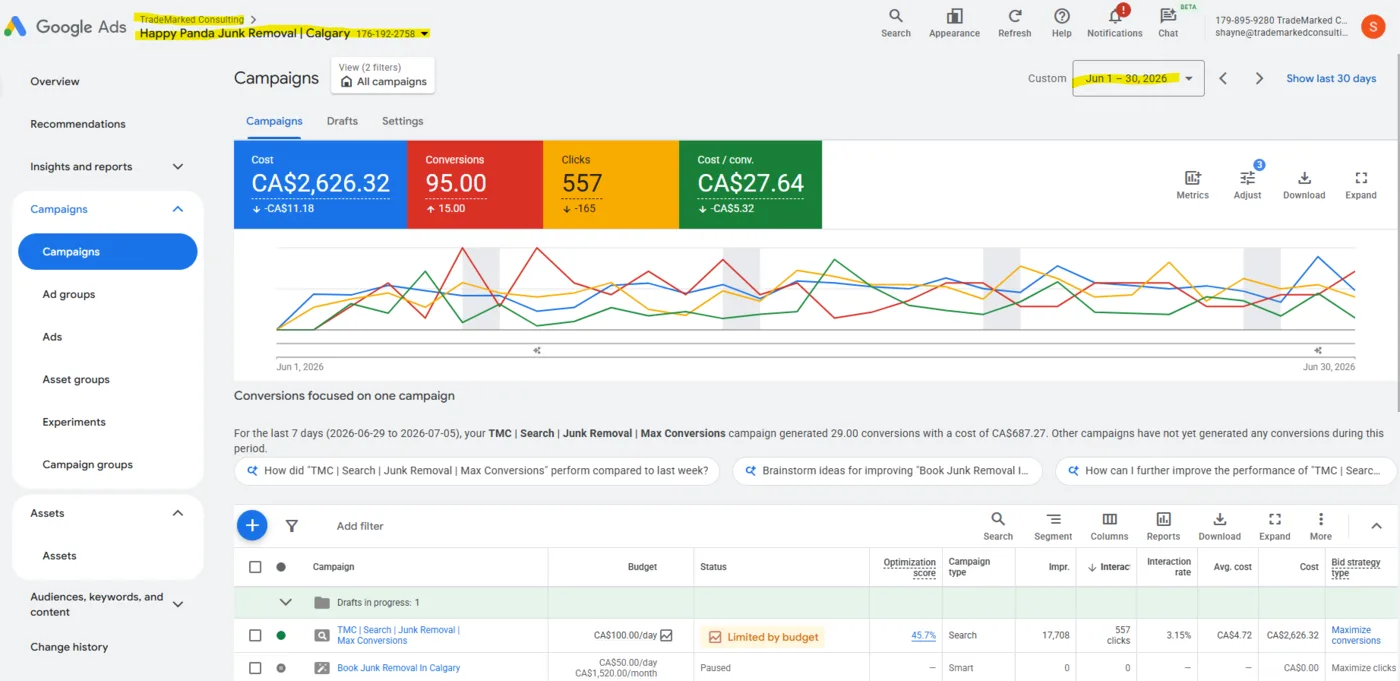Toggle green status dot of TMC campaign
Image resolution: width=1400 pixels, height=681 pixels.
[281, 635]
